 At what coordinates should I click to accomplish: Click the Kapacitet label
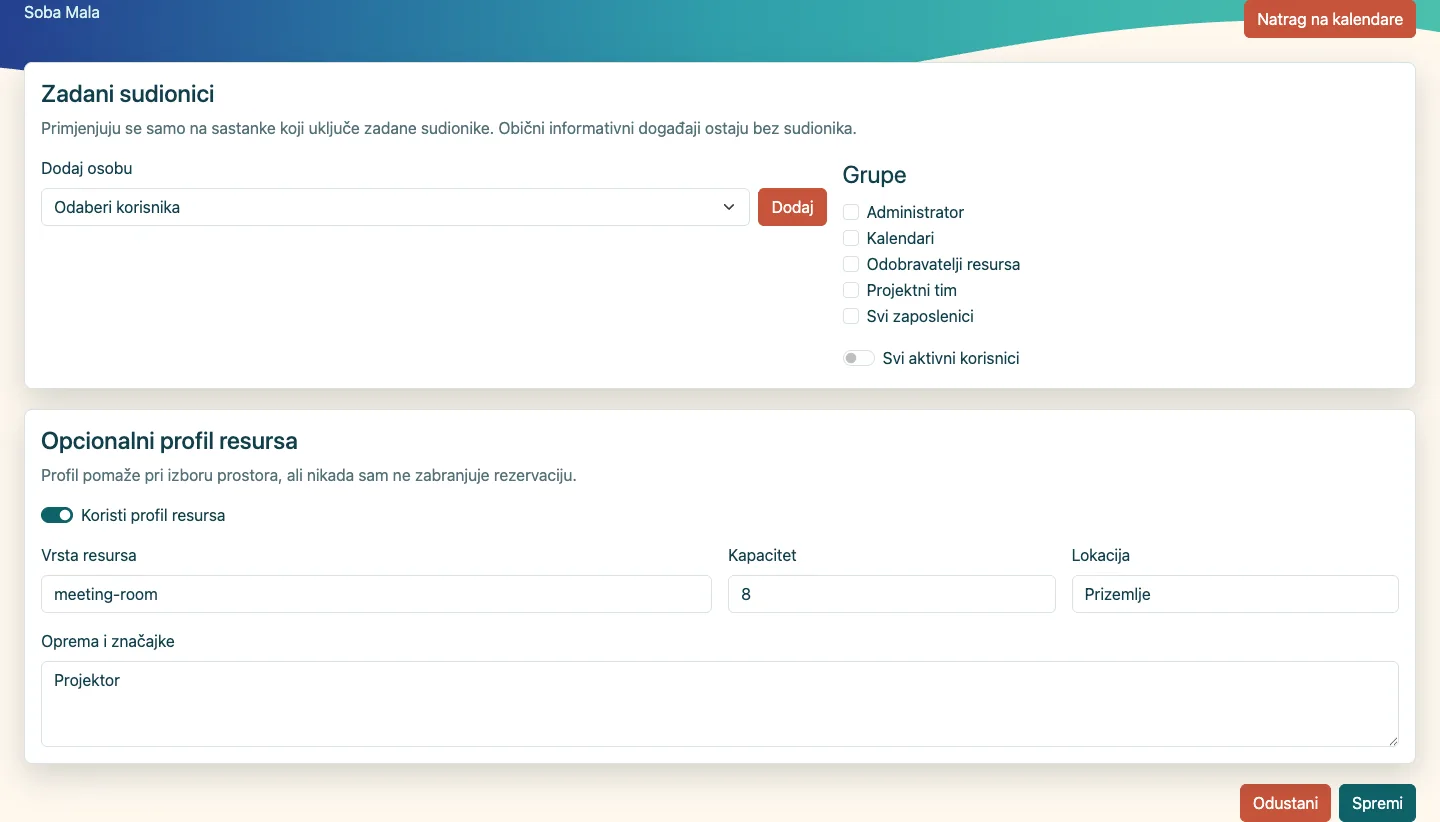pos(762,555)
